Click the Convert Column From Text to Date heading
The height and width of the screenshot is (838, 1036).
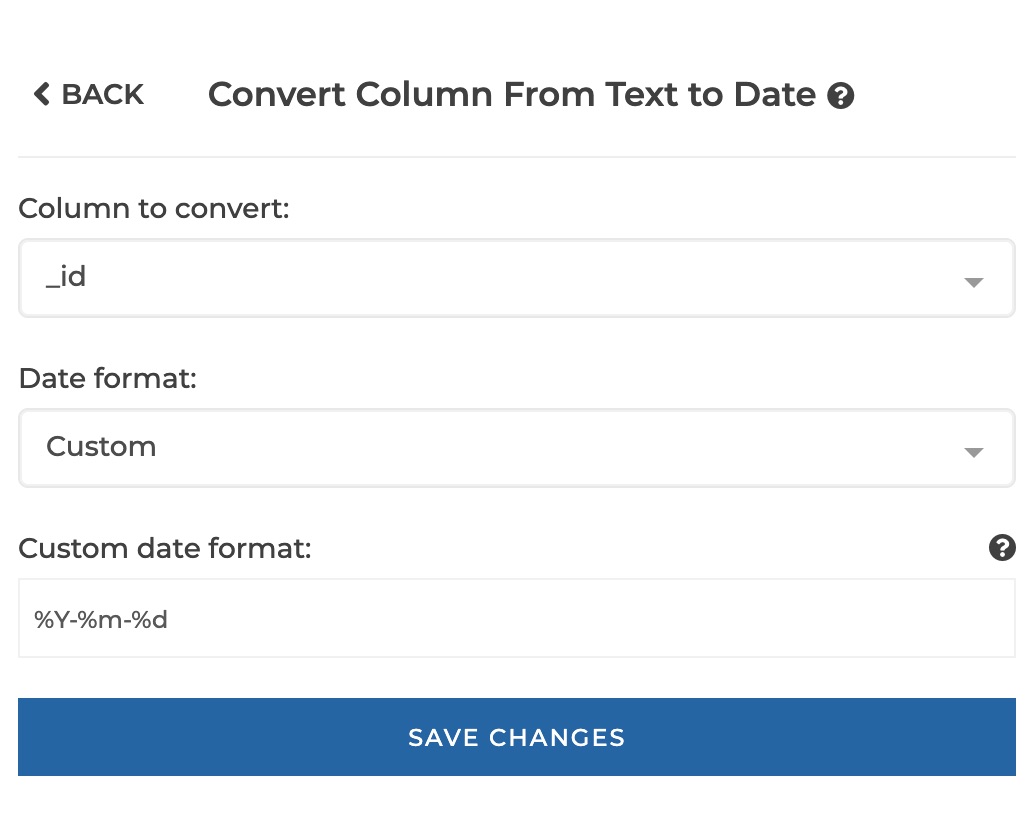[511, 94]
